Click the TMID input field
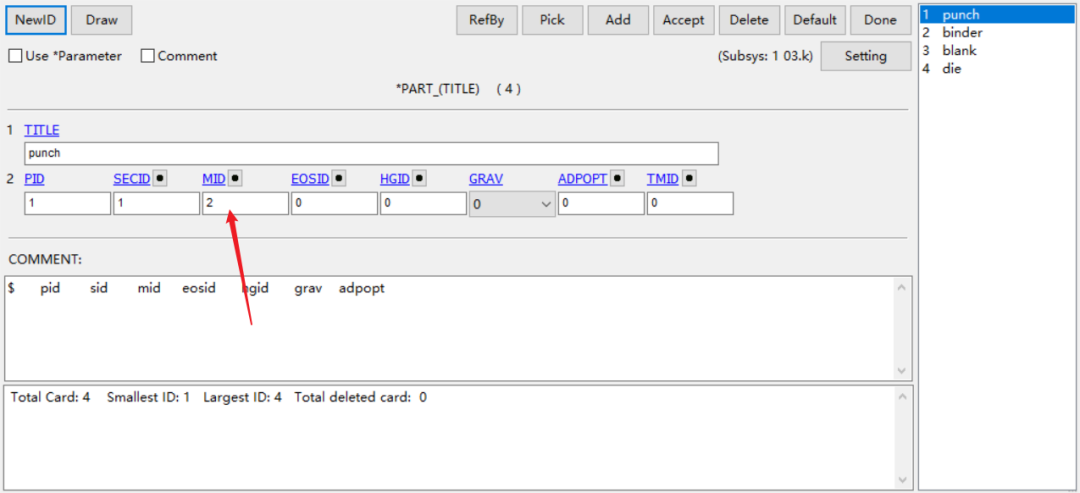The width and height of the screenshot is (1080, 493). [x=690, y=203]
